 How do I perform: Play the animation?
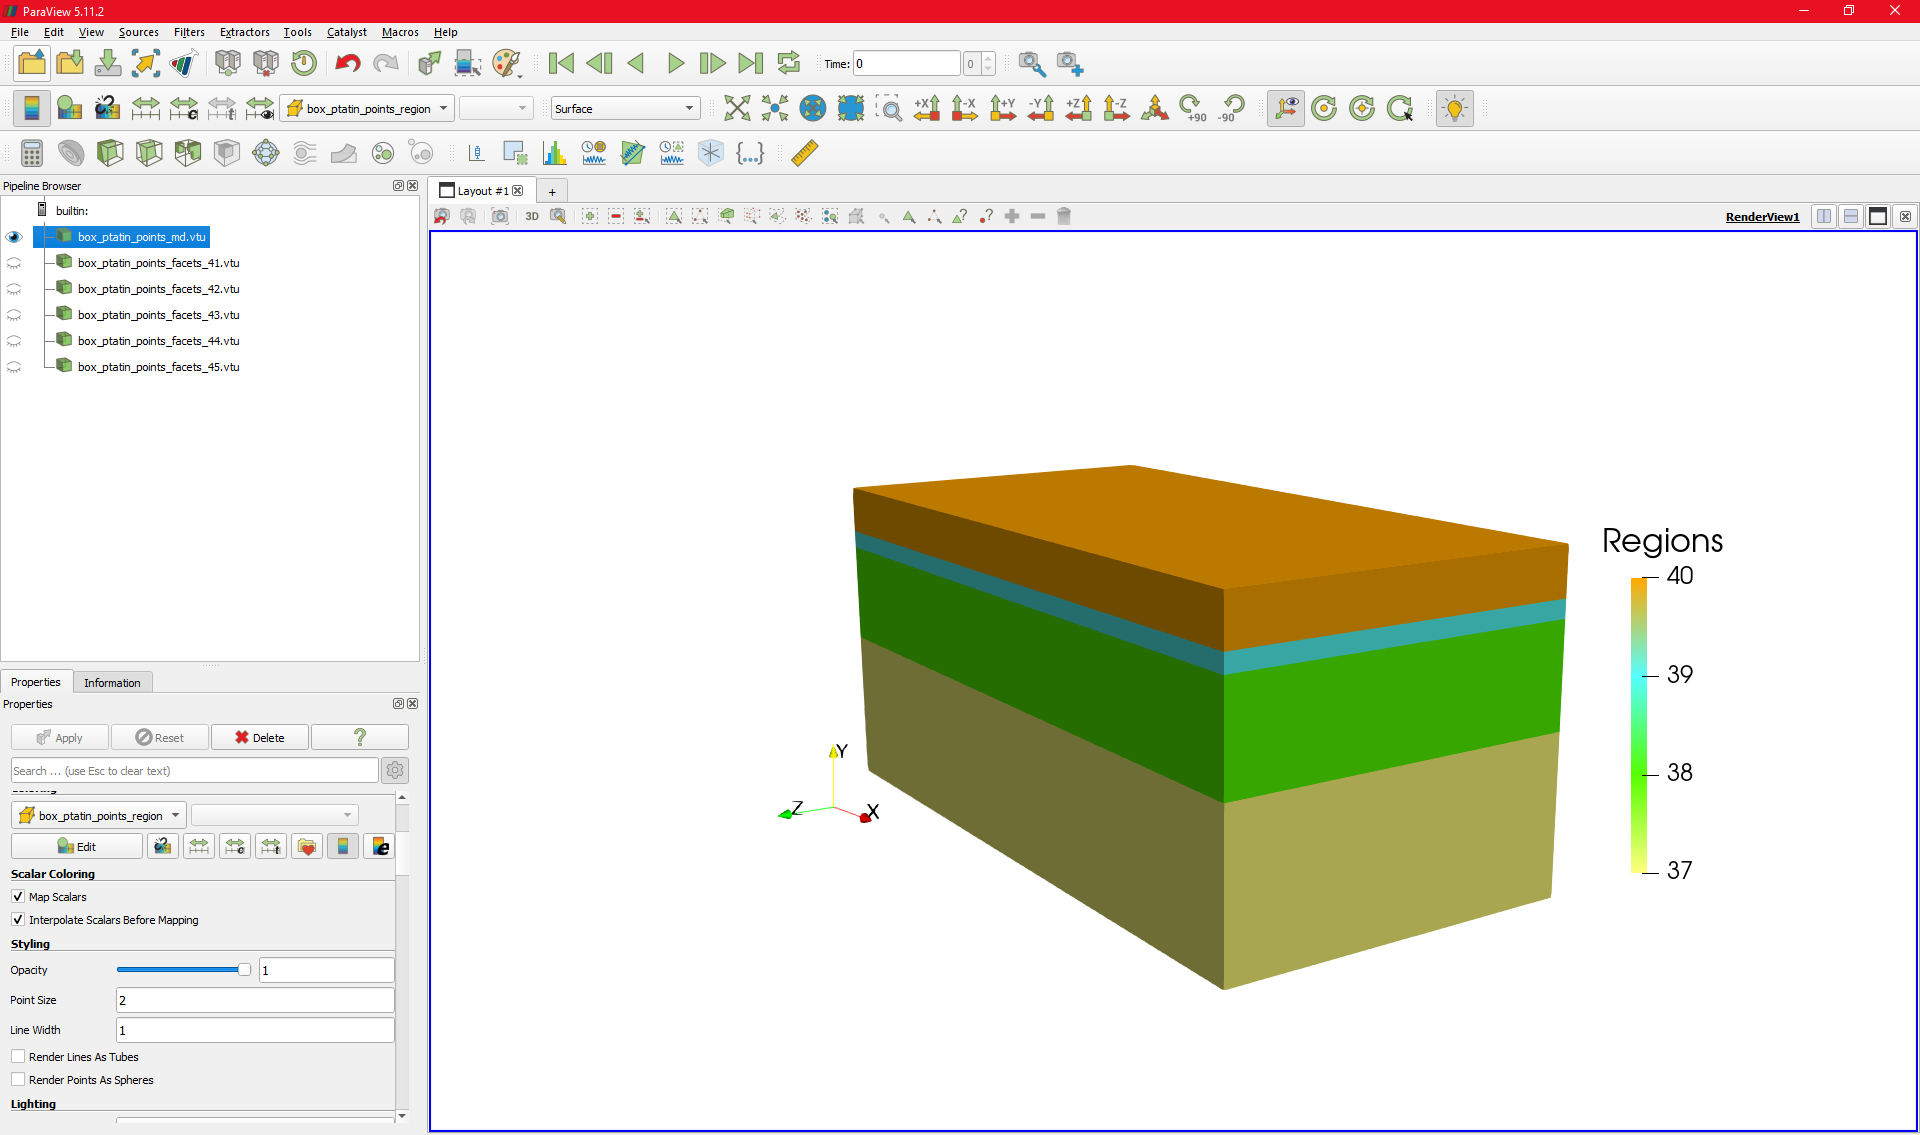[x=675, y=63]
